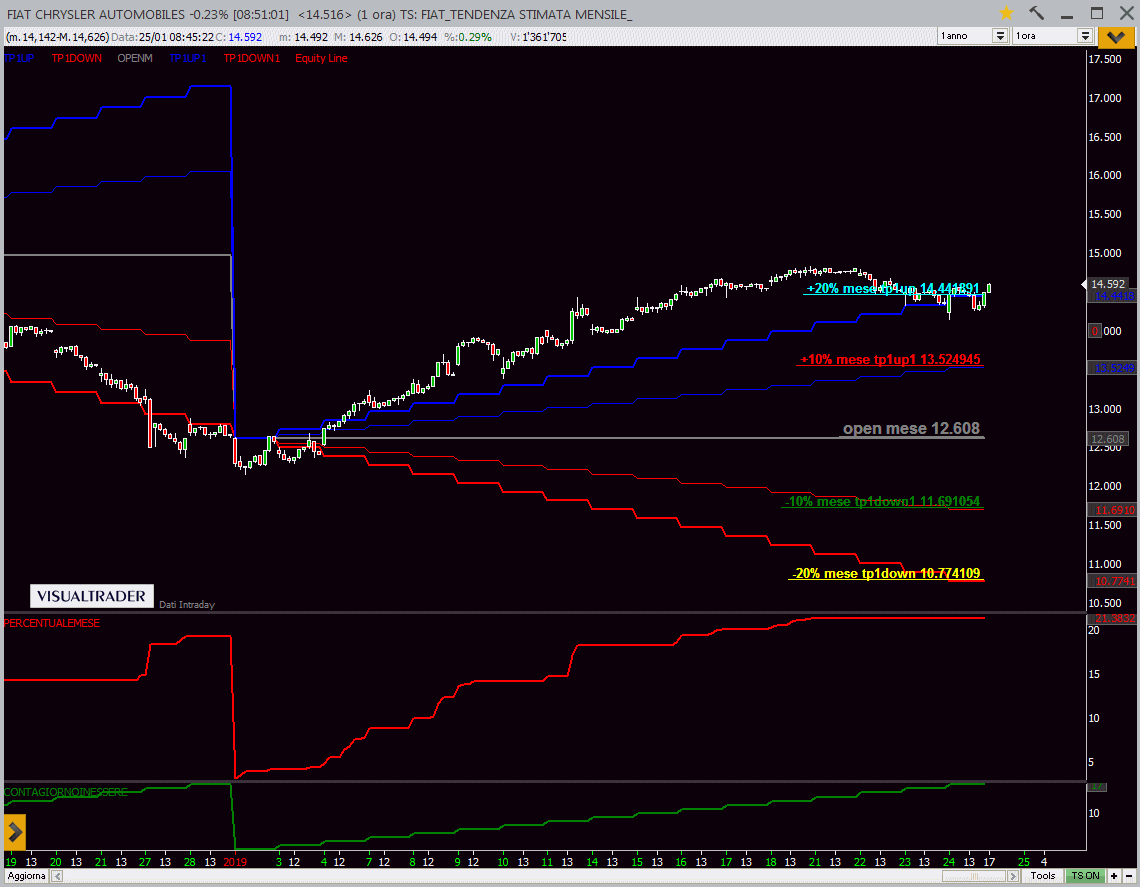Open the hammer tools icon in title bar

coord(1036,13)
